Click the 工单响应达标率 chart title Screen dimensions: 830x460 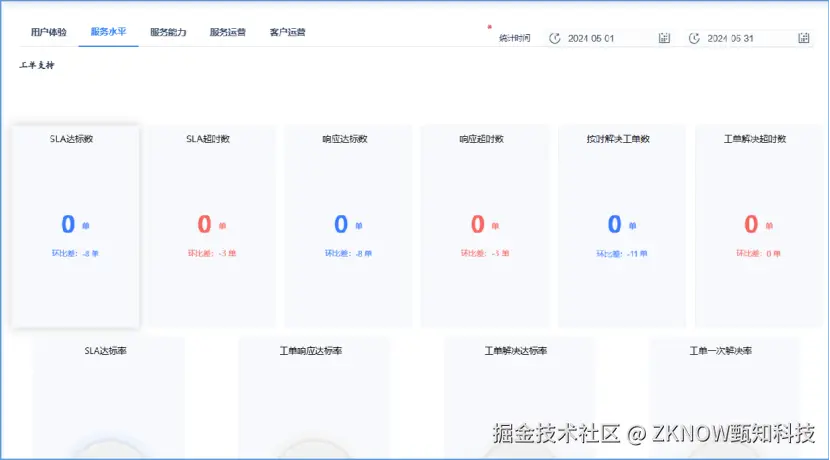click(311, 350)
